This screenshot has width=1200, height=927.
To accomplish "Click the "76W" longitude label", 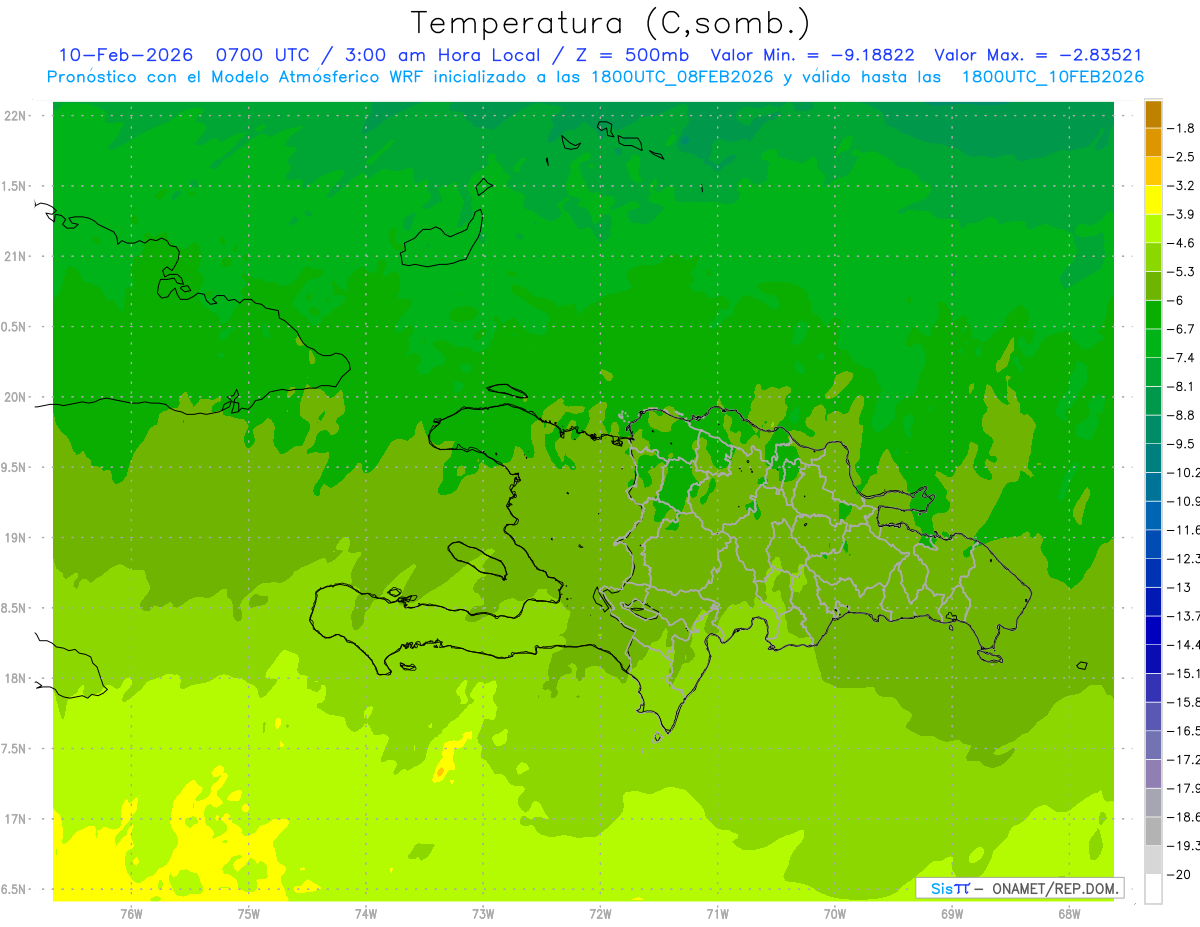I will [131, 913].
